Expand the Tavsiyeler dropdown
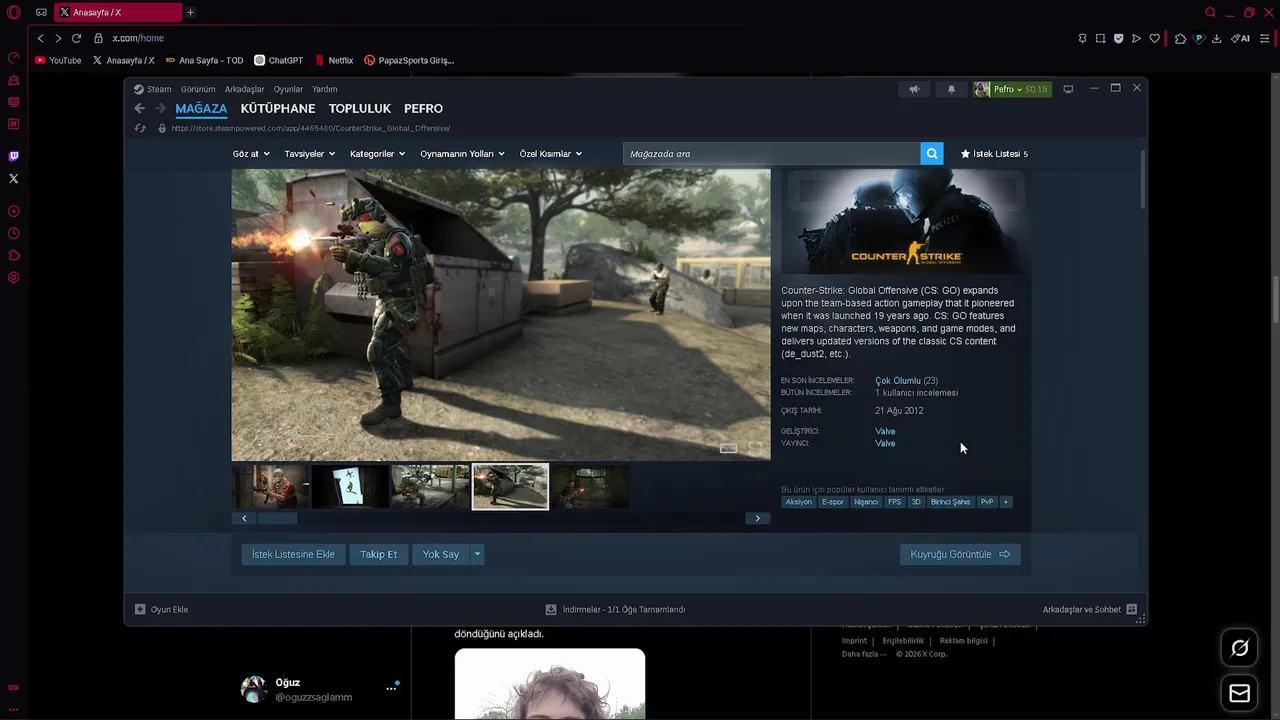The image size is (1280, 720). click(x=310, y=154)
